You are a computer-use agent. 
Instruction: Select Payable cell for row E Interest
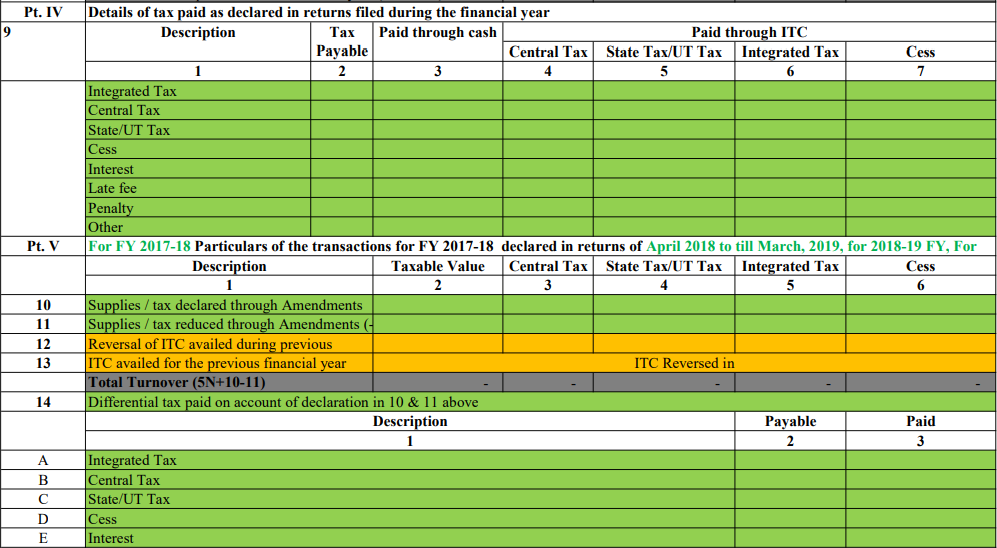pyautogui.click(x=790, y=538)
